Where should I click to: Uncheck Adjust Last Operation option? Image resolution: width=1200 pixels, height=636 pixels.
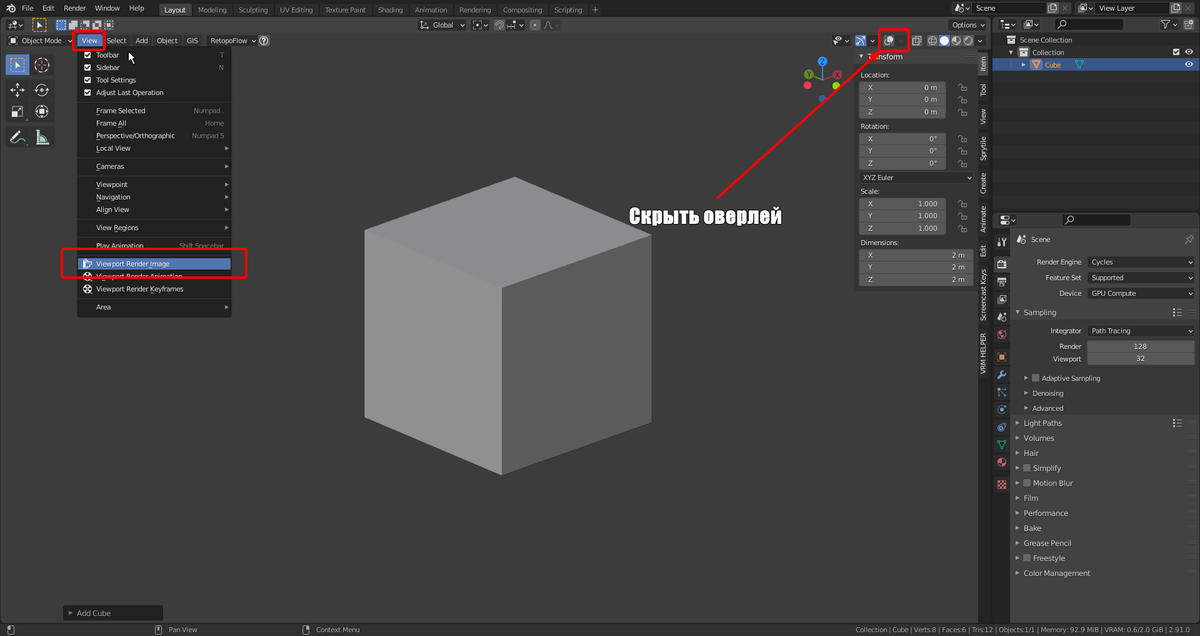tap(88, 92)
